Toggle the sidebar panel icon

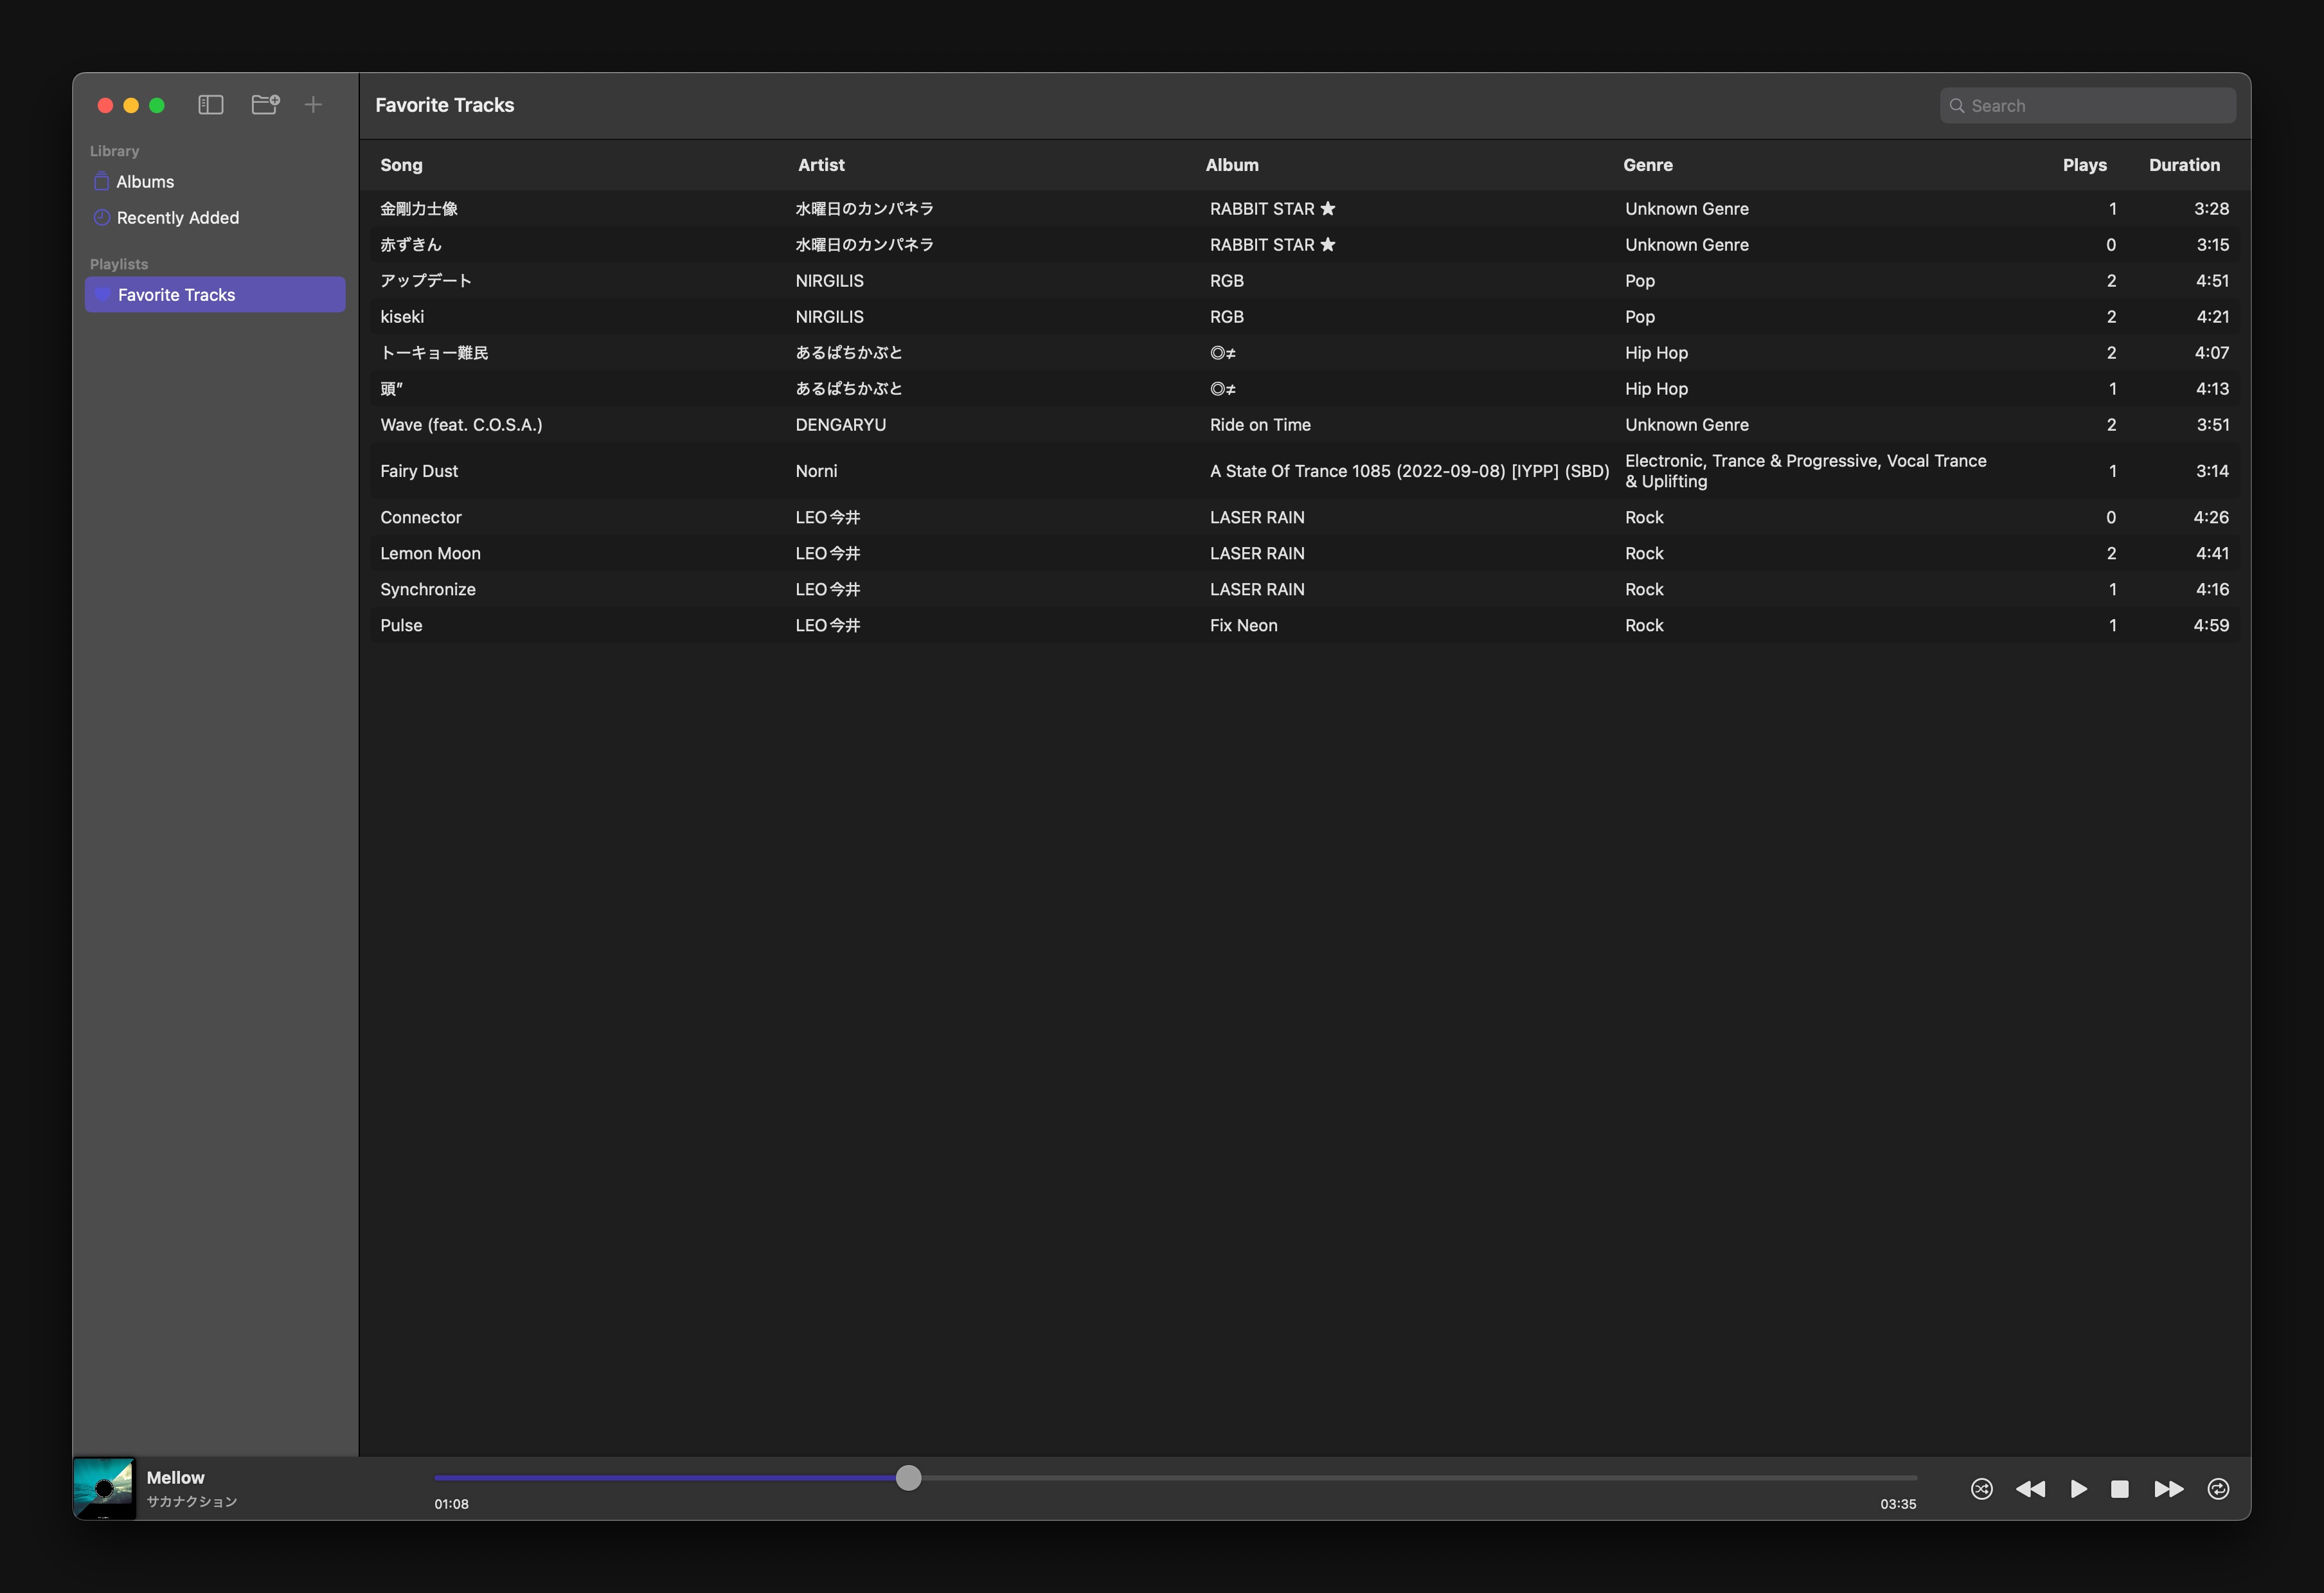210,105
